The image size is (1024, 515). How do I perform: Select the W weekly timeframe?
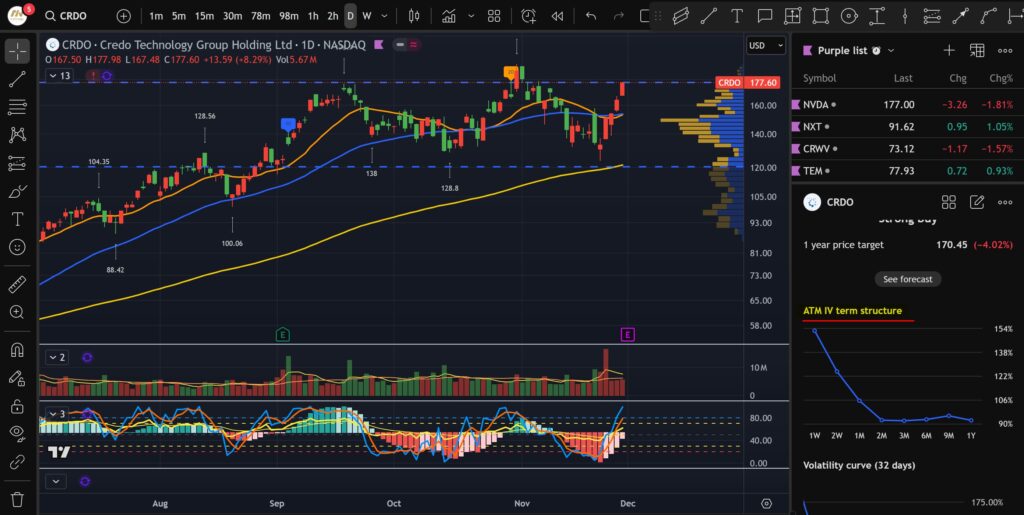(x=367, y=16)
